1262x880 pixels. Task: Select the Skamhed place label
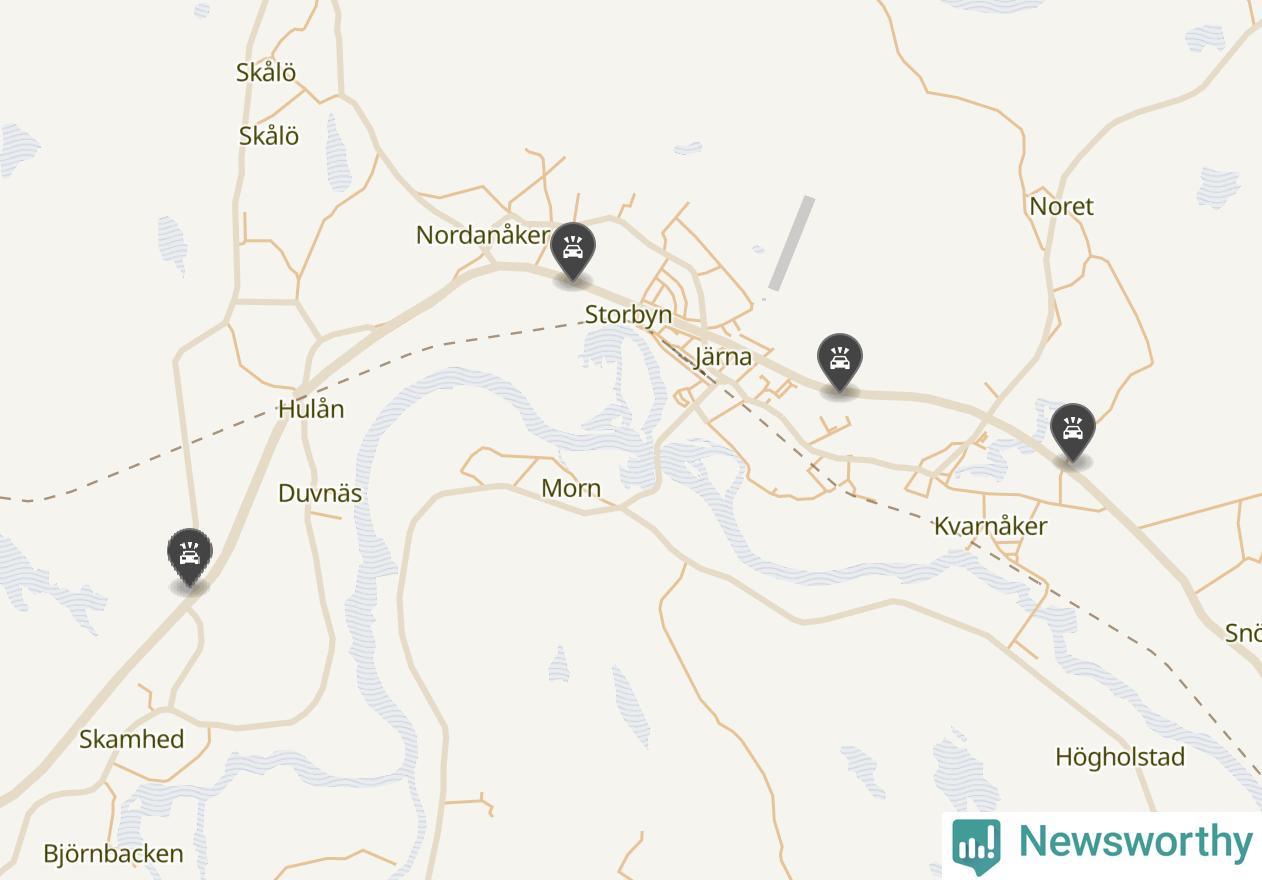pos(132,739)
